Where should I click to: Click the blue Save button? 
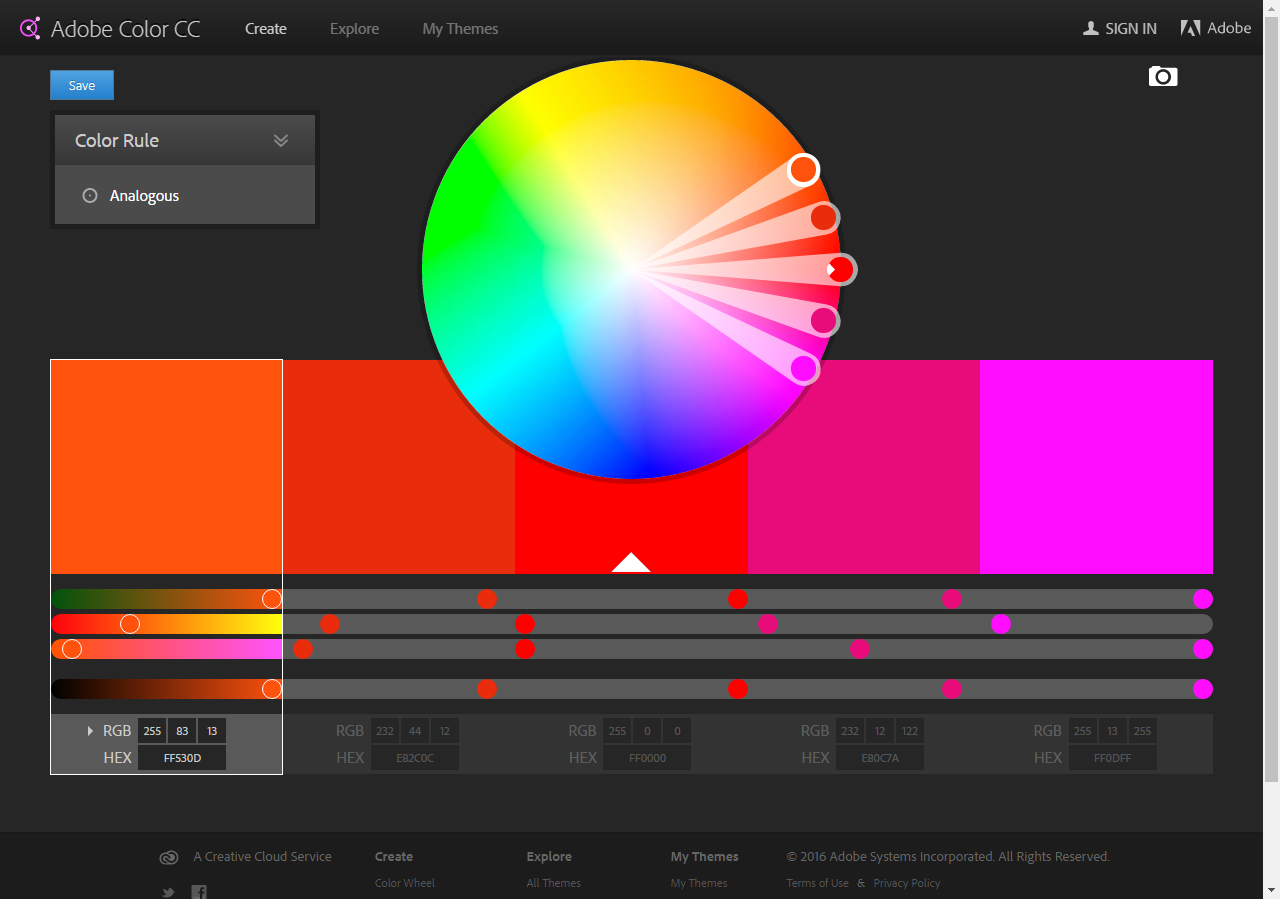[x=82, y=86]
